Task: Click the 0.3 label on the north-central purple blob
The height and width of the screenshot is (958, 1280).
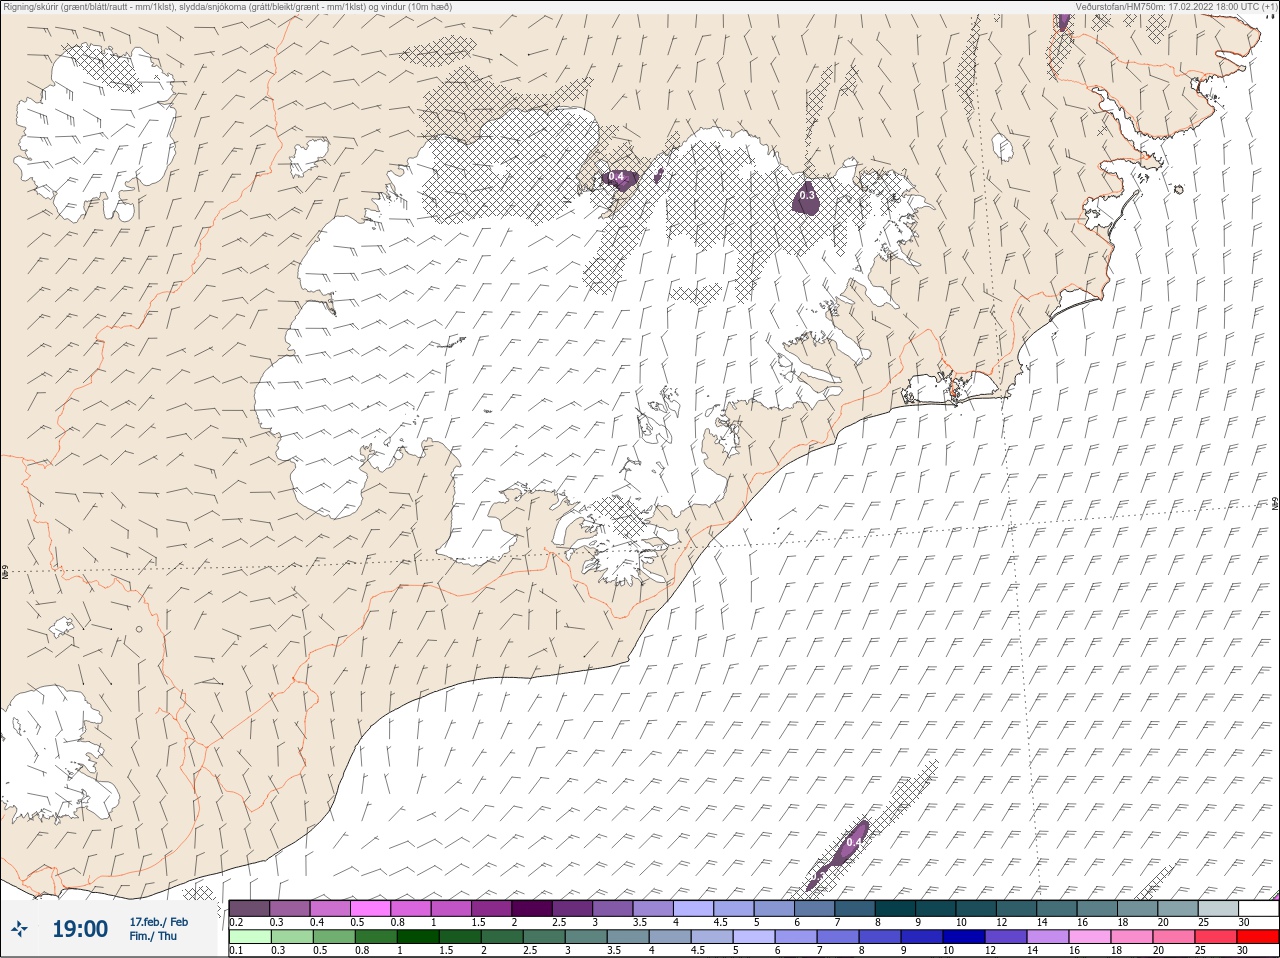Action: pyautogui.click(x=807, y=196)
